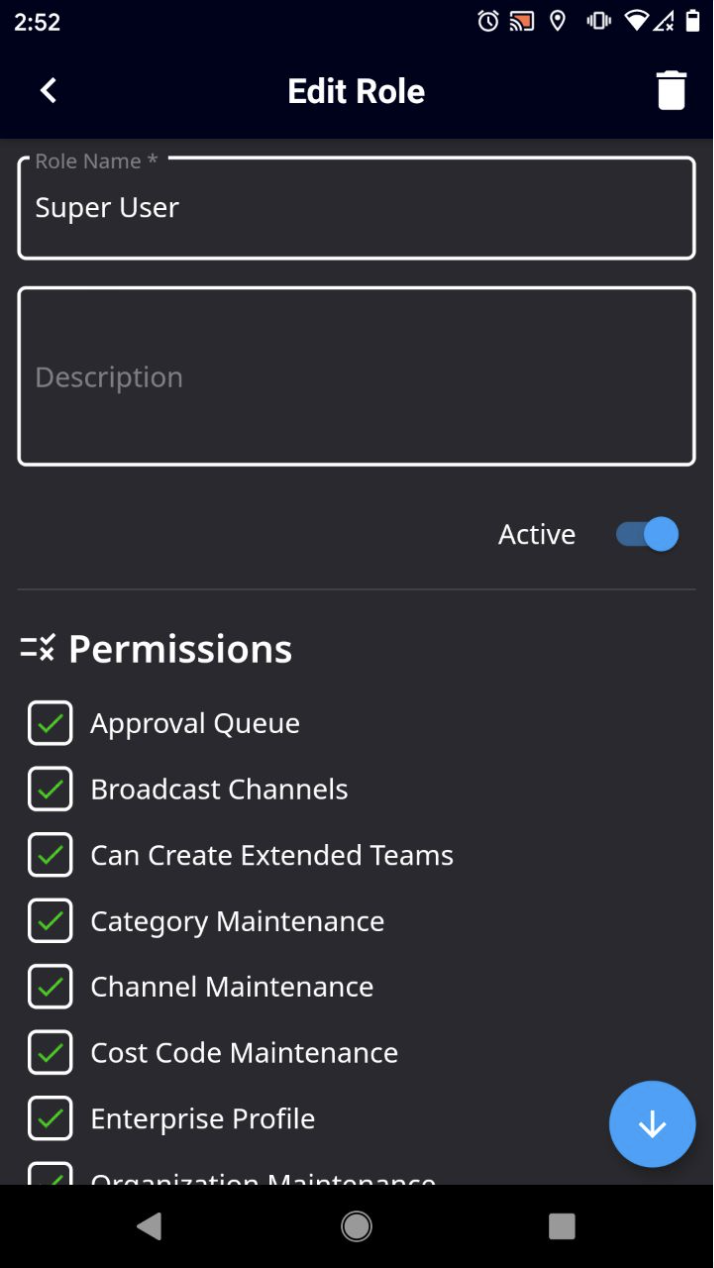Uncheck the Cost Code Maintenance checkbox
Screen dimensions: 714x1268
coord(50,1053)
